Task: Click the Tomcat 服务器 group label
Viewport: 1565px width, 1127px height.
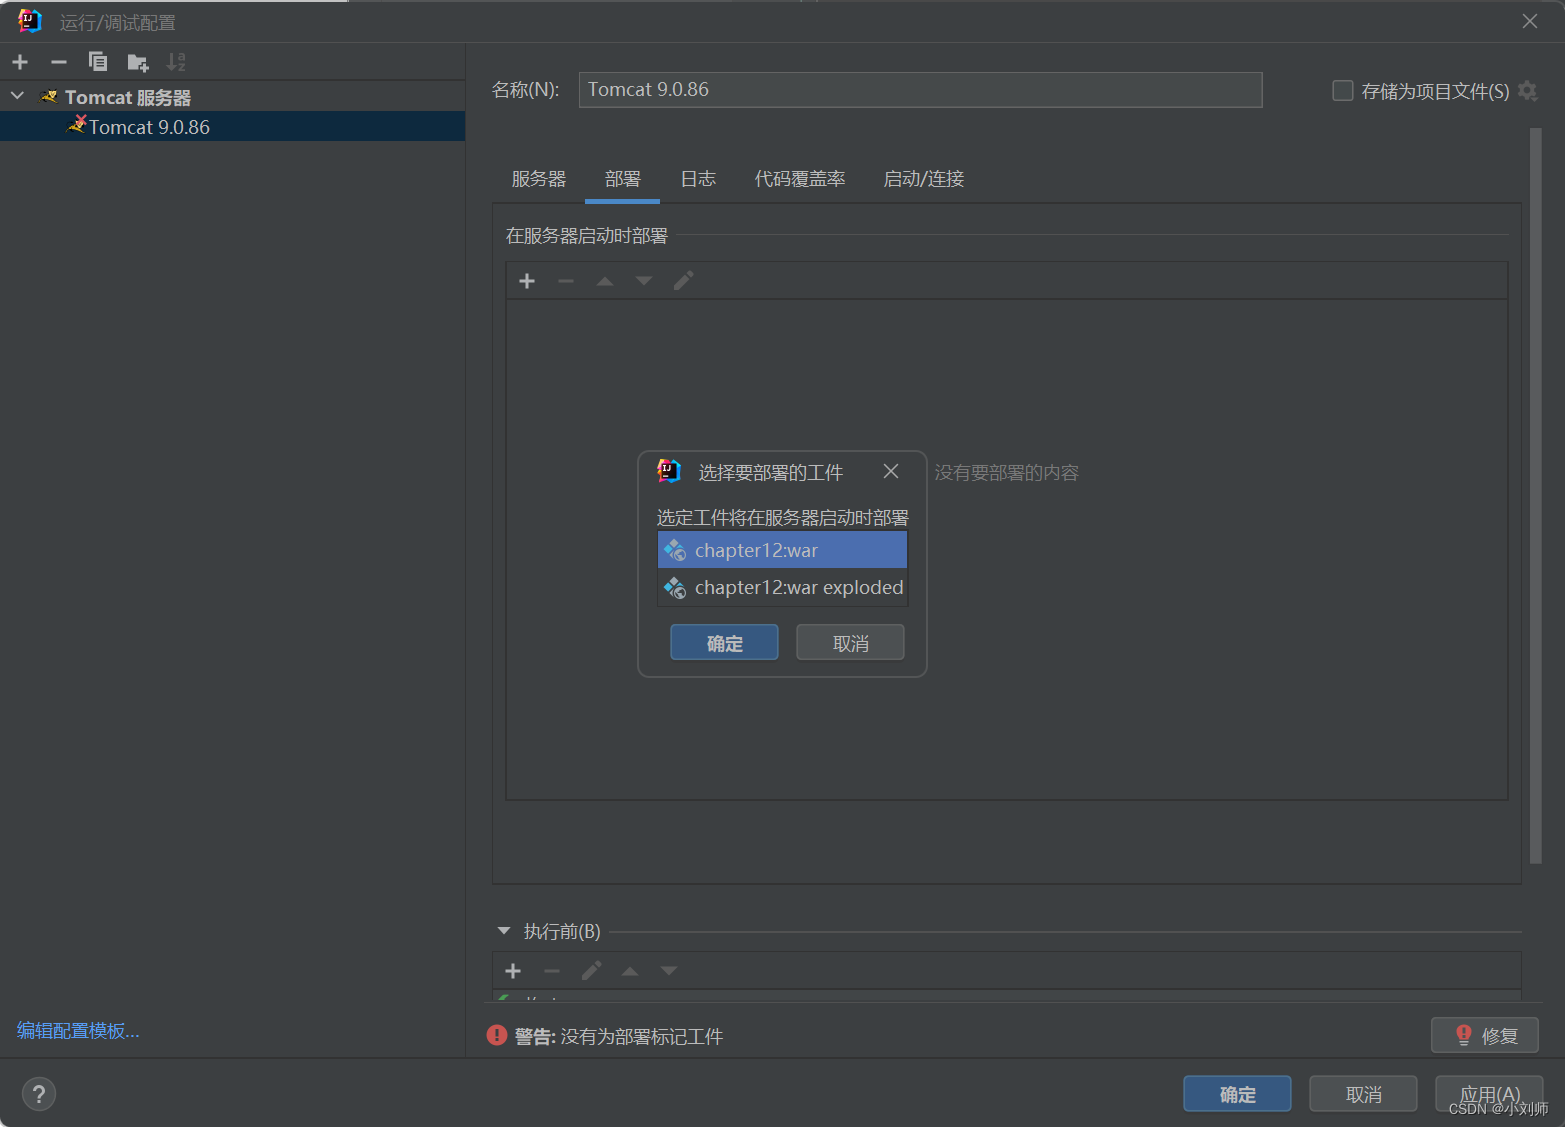Action: pyautogui.click(x=128, y=97)
